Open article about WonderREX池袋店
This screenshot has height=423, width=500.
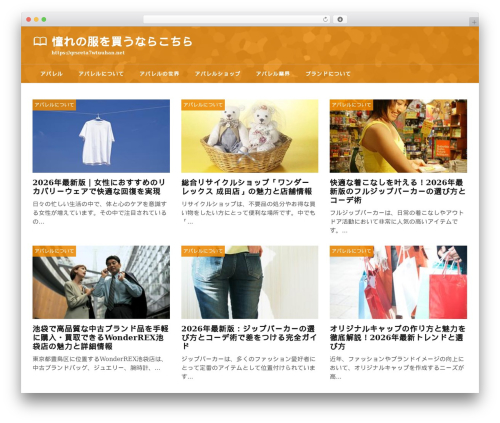click(x=100, y=338)
